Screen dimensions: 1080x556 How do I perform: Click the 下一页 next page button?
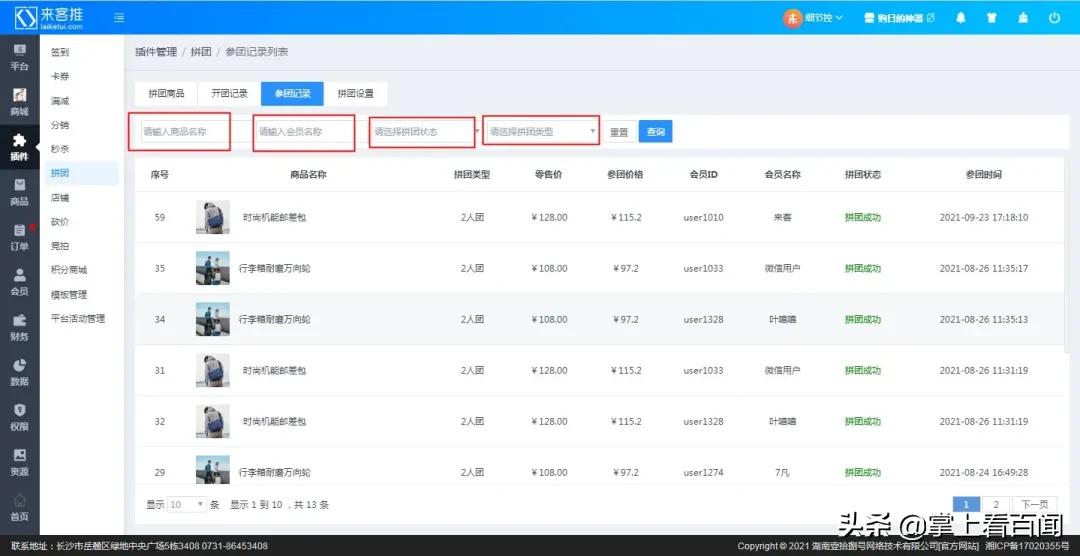pyautogui.click(x=1035, y=504)
